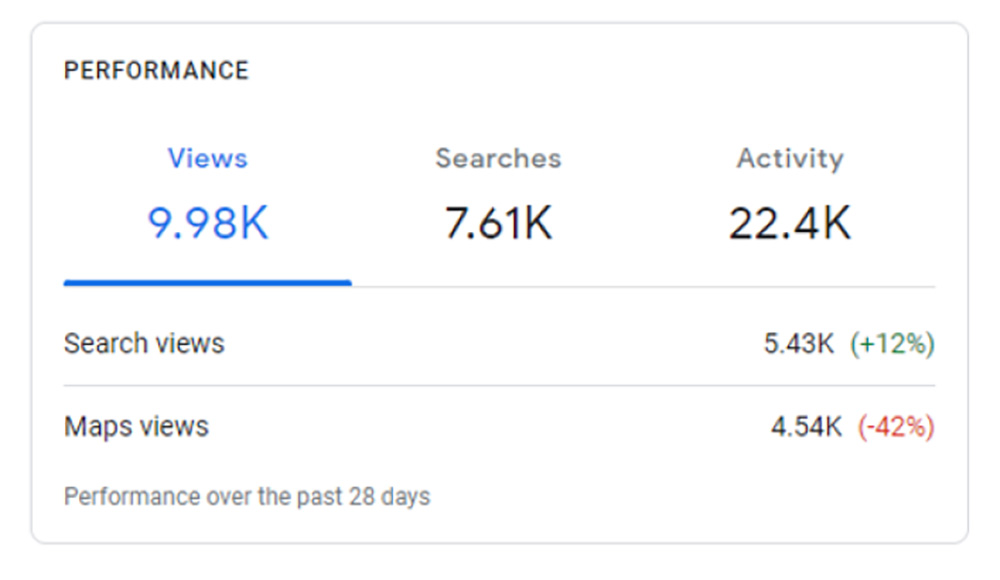Open the Searches tab
Viewport: 1000px width, 580px height.
tap(498, 158)
